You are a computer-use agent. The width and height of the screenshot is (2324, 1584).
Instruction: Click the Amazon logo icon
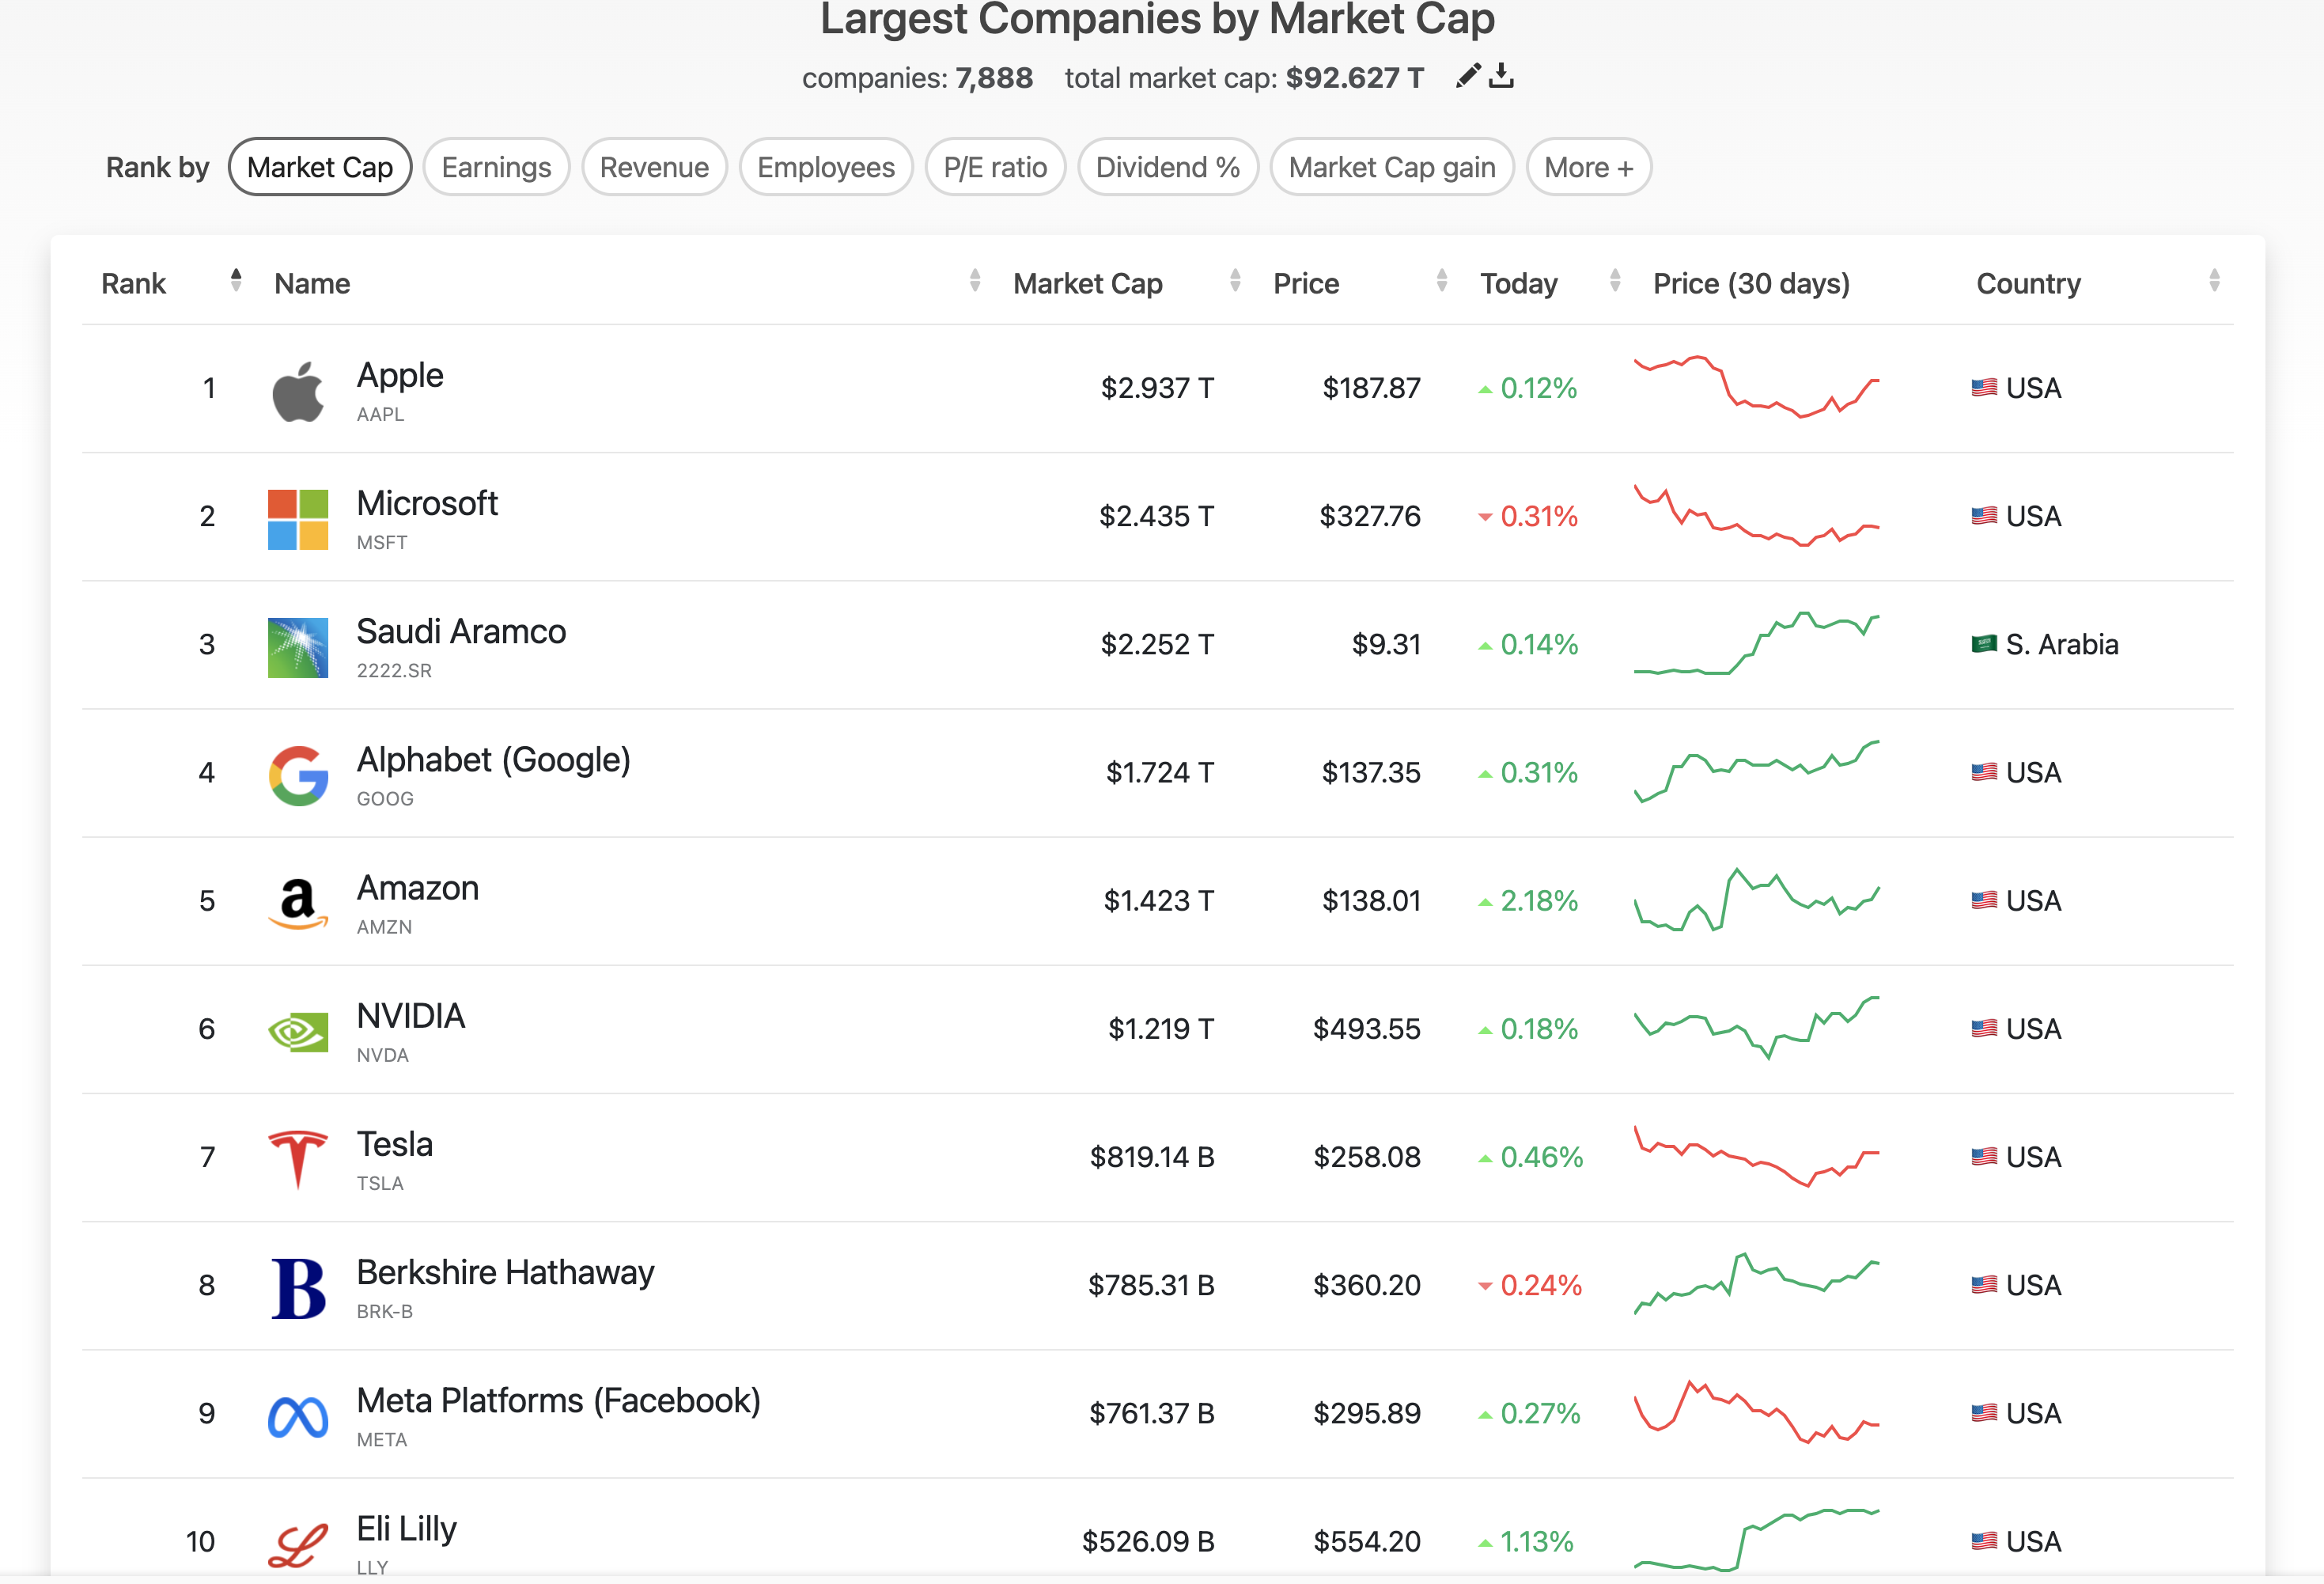pos(298,903)
